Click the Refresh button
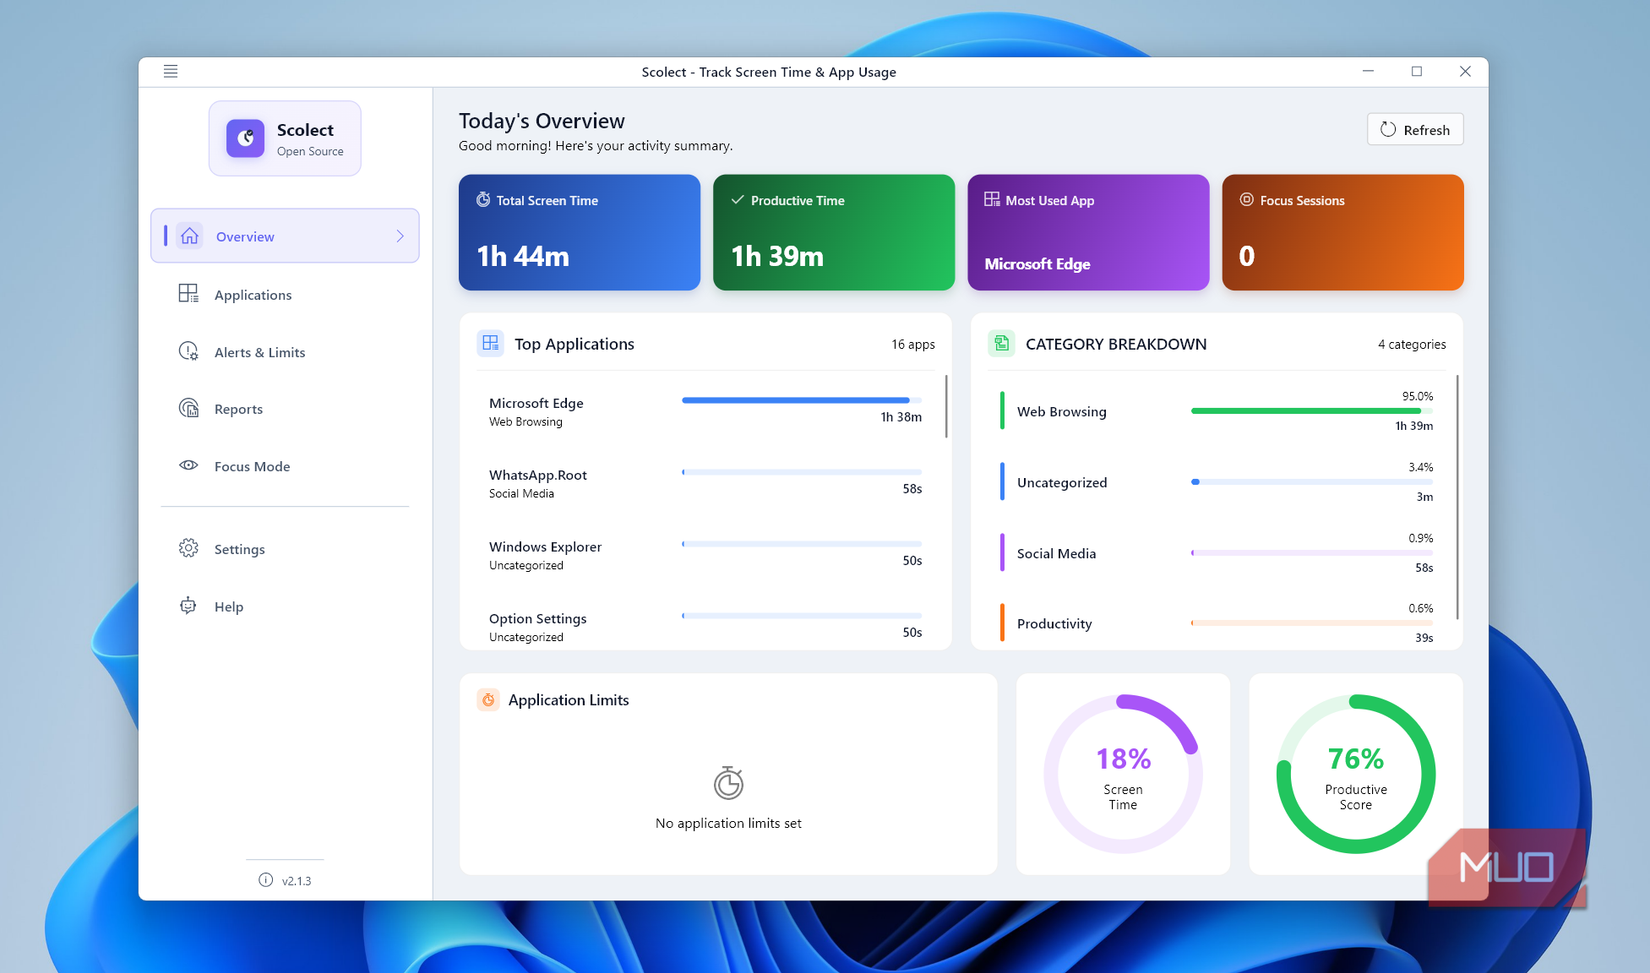The image size is (1650, 973). click(1415, 129)
